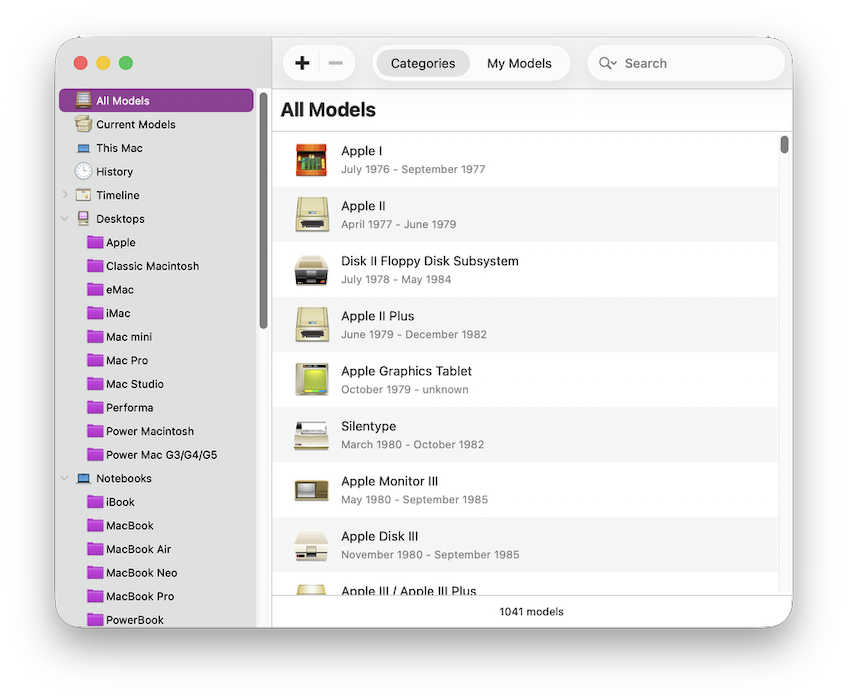Screen dimensions: 848x700
Task: Open the eMac folder
Action: [110, 289]
